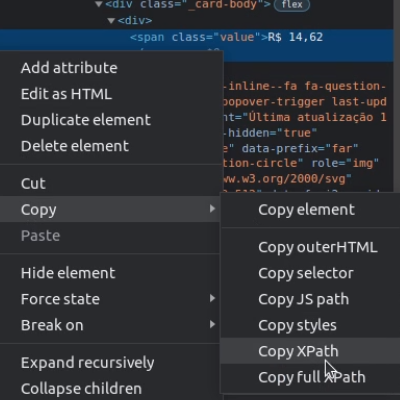This screenshot has width=400, height=400.
Task: Click the 'popover-trigger last-upd' text
Action: point(305,101)
